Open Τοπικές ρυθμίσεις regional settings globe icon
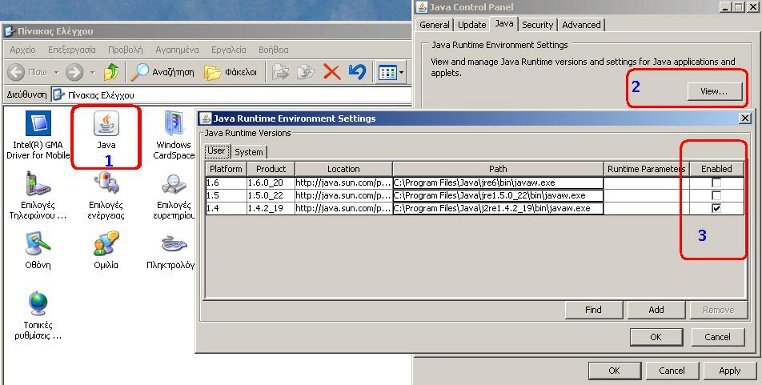Screen dimensions: 762x385 coord(38,303)
